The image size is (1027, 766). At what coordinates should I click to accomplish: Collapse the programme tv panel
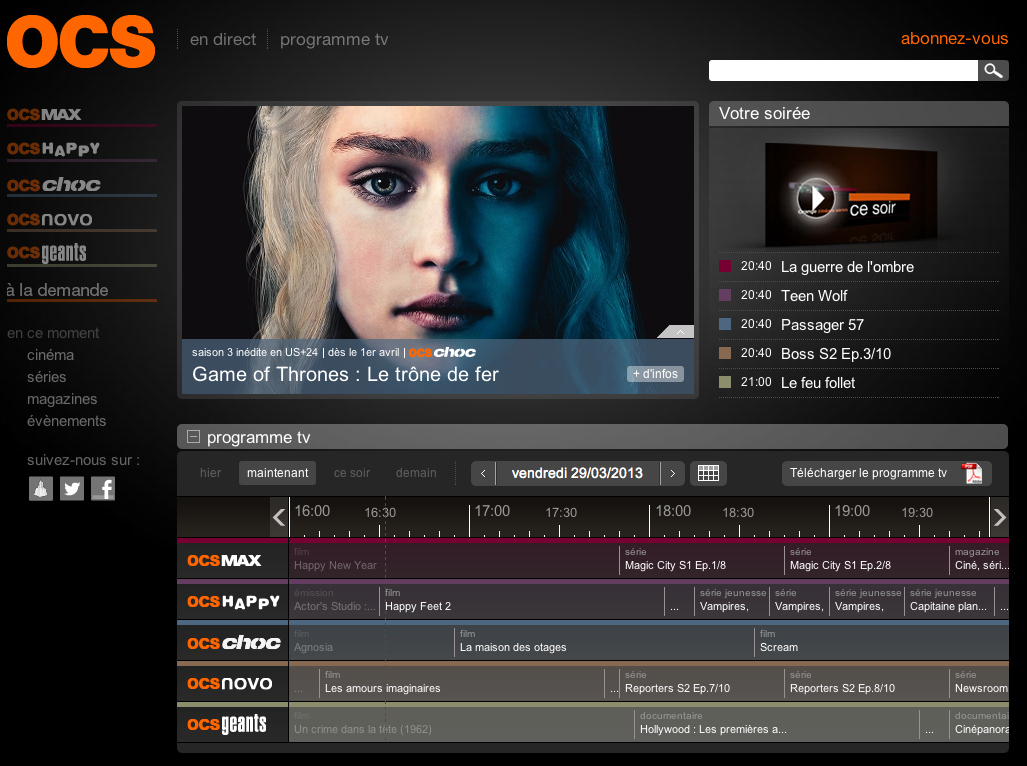(193, 437)
